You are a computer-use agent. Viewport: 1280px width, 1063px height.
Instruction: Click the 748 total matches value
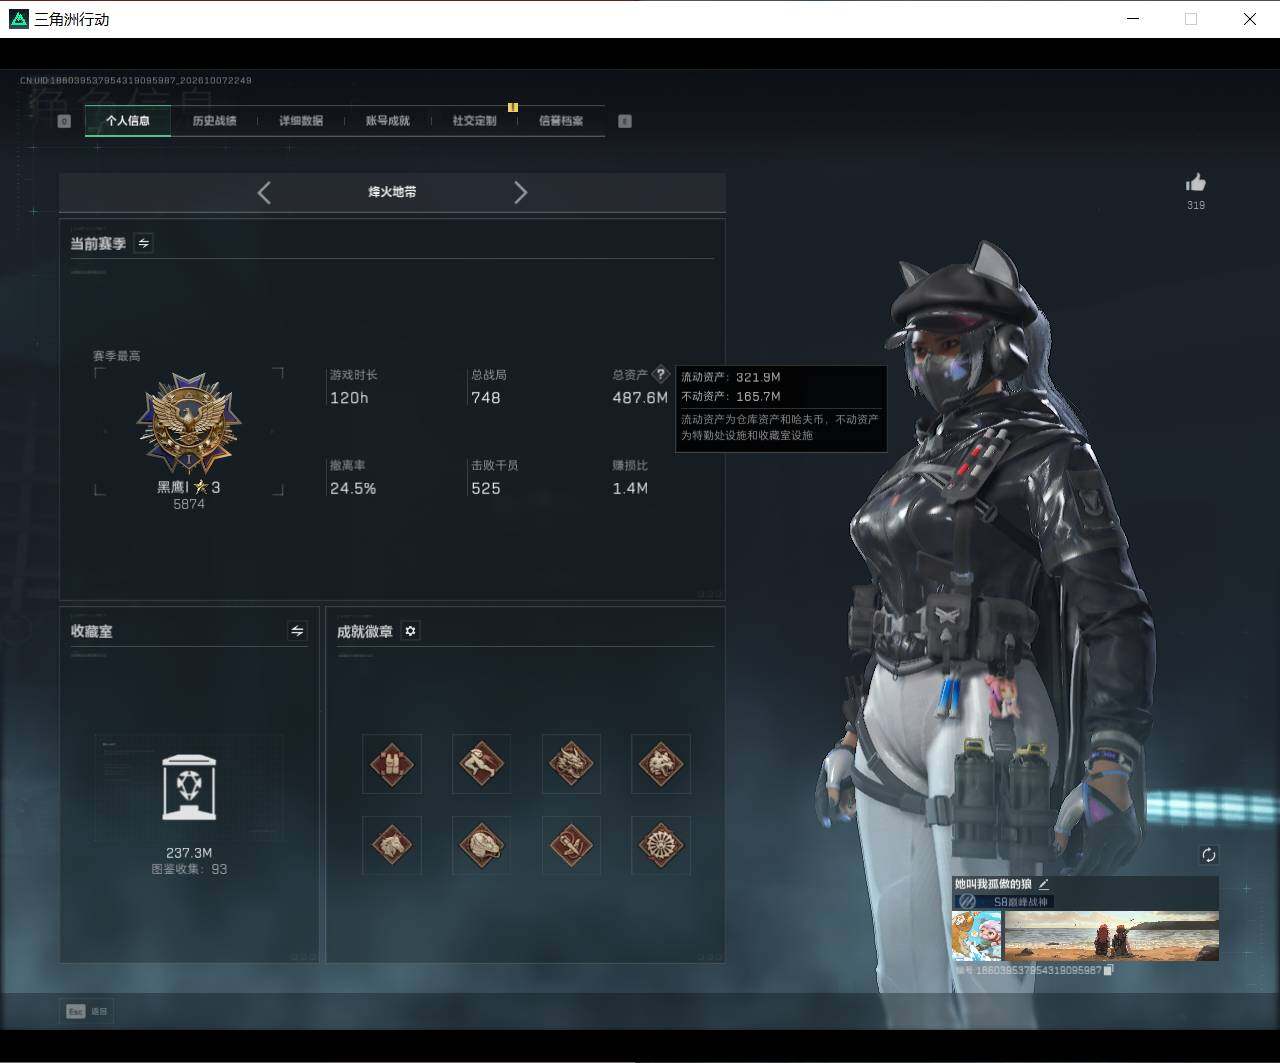coord(486,398)
